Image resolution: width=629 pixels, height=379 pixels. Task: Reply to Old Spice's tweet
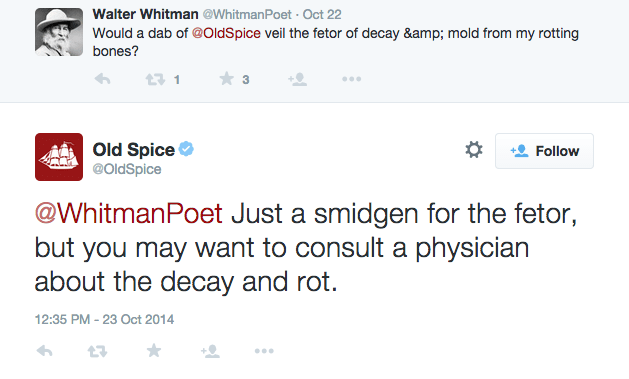(45, 351)
